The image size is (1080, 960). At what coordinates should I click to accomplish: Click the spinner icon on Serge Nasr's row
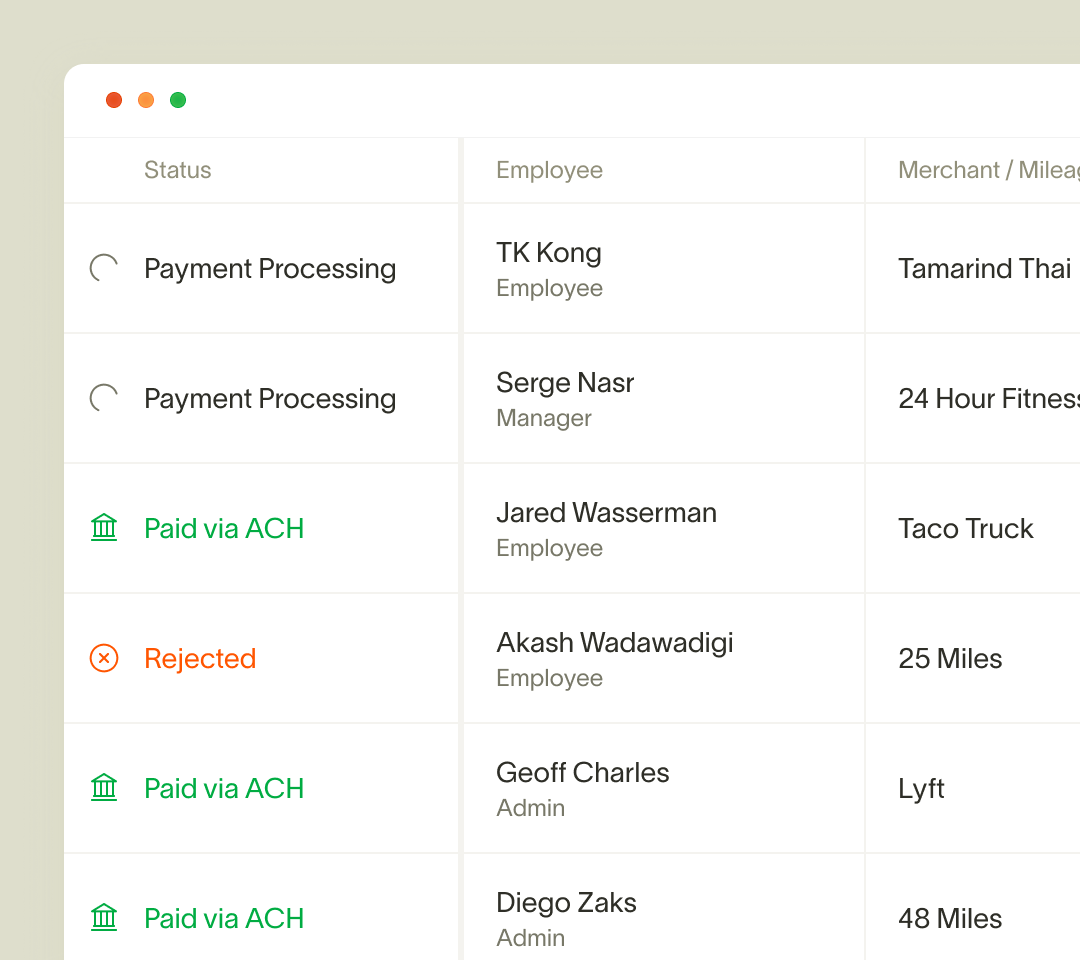[104, 398]
